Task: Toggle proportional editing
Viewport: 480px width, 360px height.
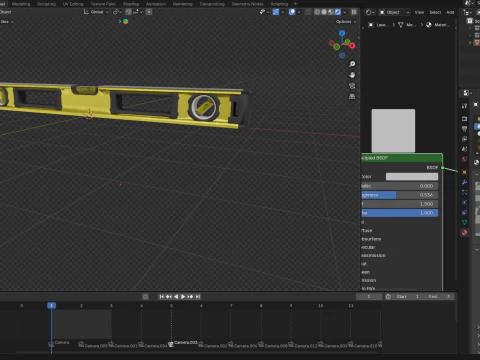Action: tap(149, 12)
